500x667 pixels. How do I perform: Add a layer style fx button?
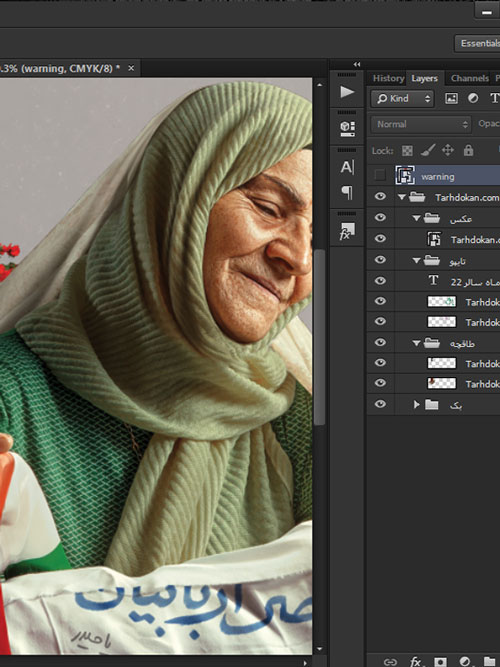tap(416, 661)
